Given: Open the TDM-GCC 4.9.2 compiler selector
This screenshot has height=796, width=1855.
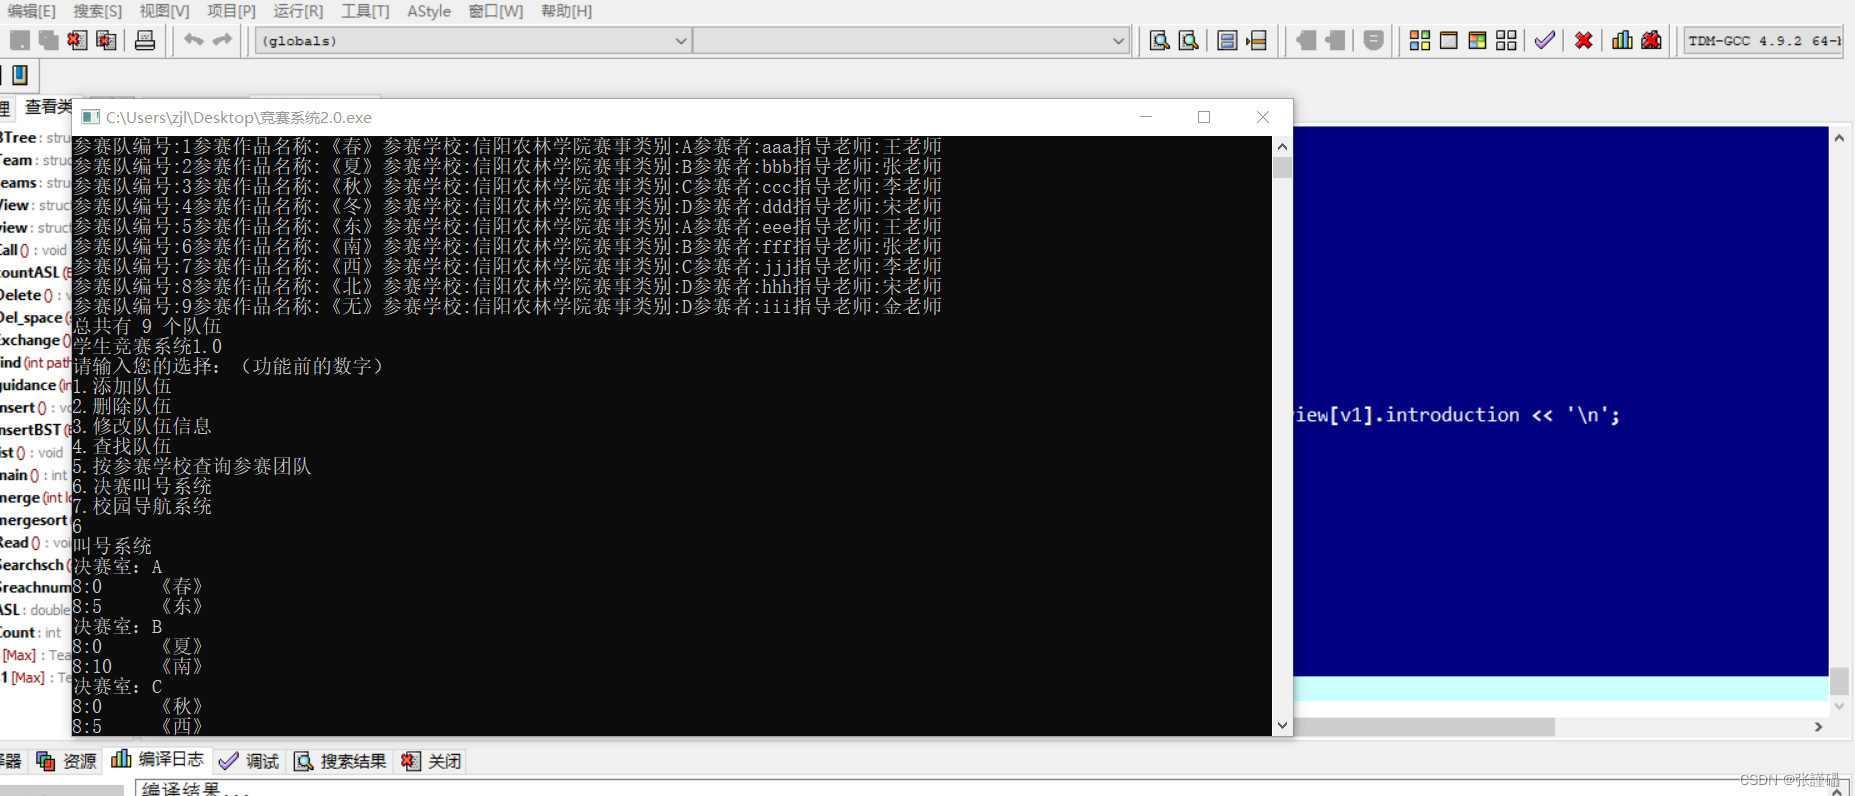Looking at the screenshot, I should click(1763, 41).
